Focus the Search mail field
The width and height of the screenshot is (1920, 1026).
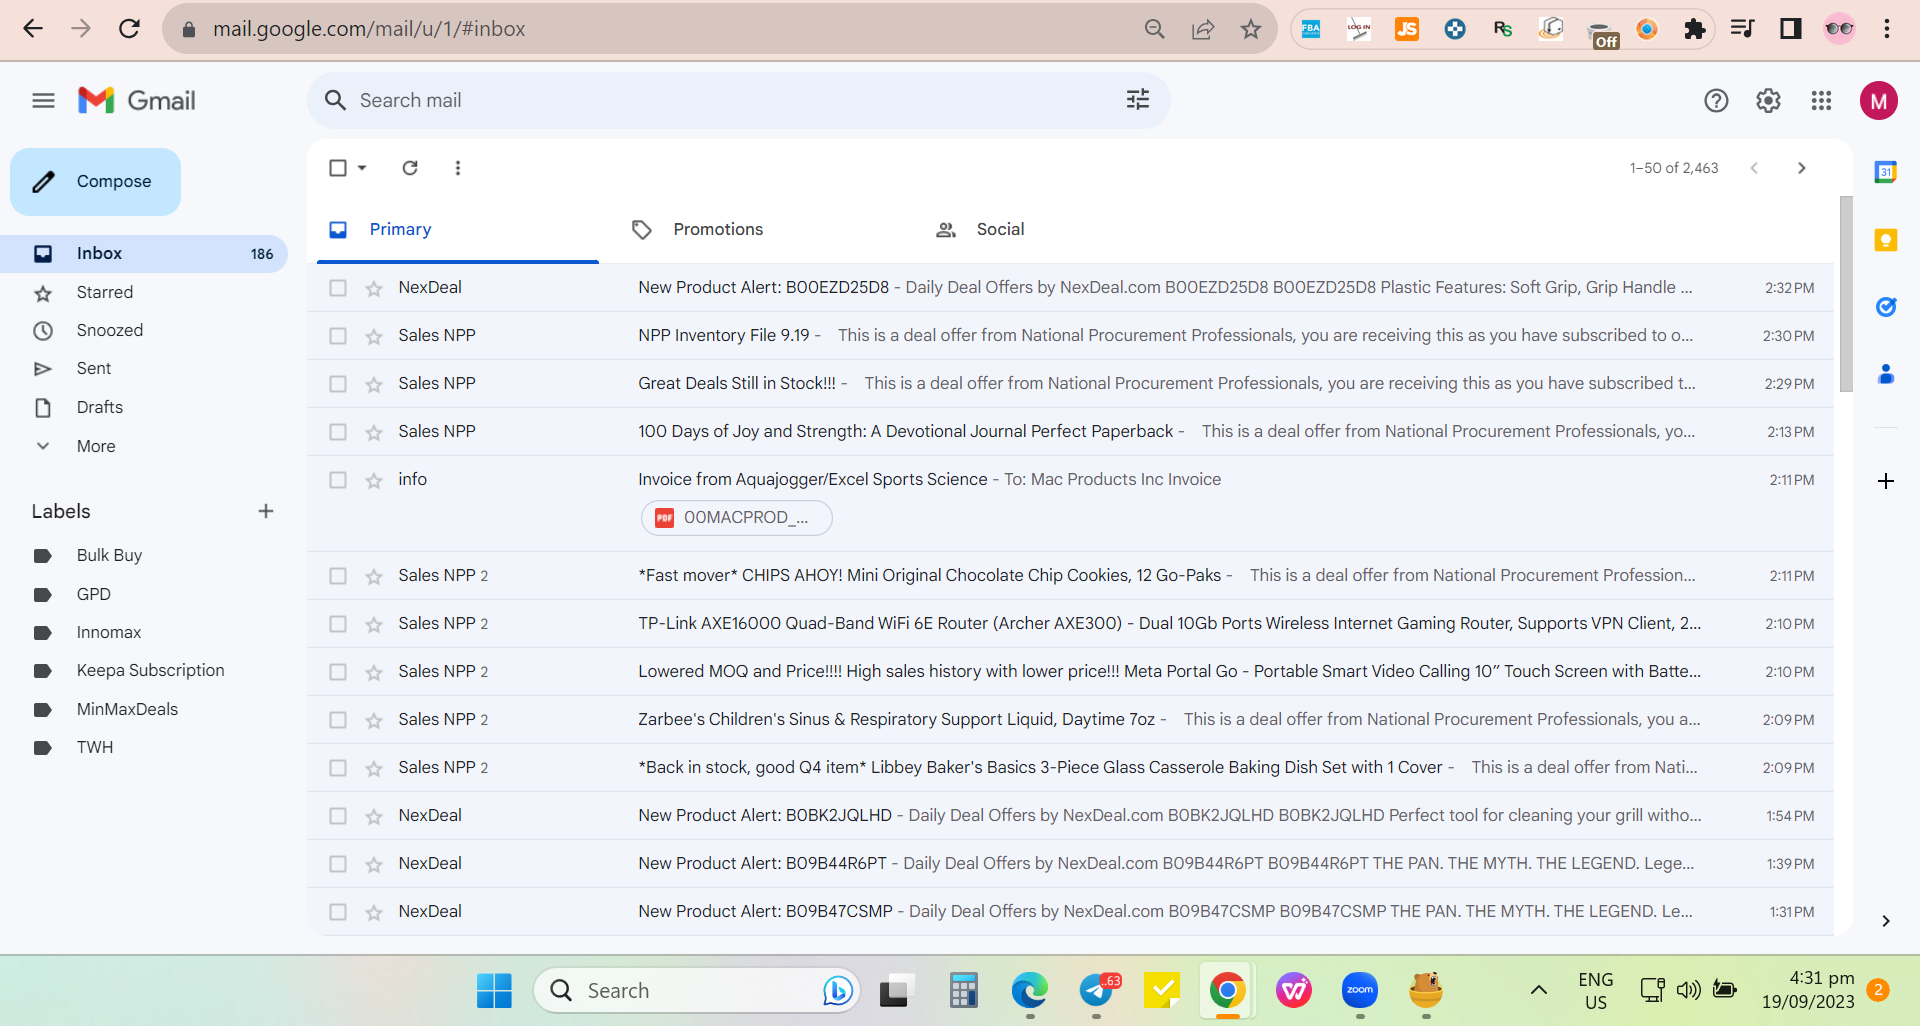tap(738, 100)
